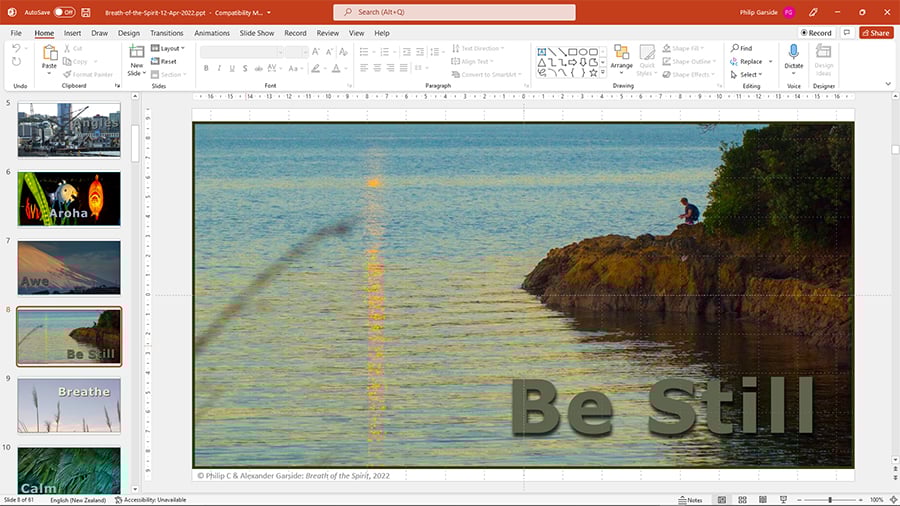Switch to the Design tab

click(x=129, y=33)
